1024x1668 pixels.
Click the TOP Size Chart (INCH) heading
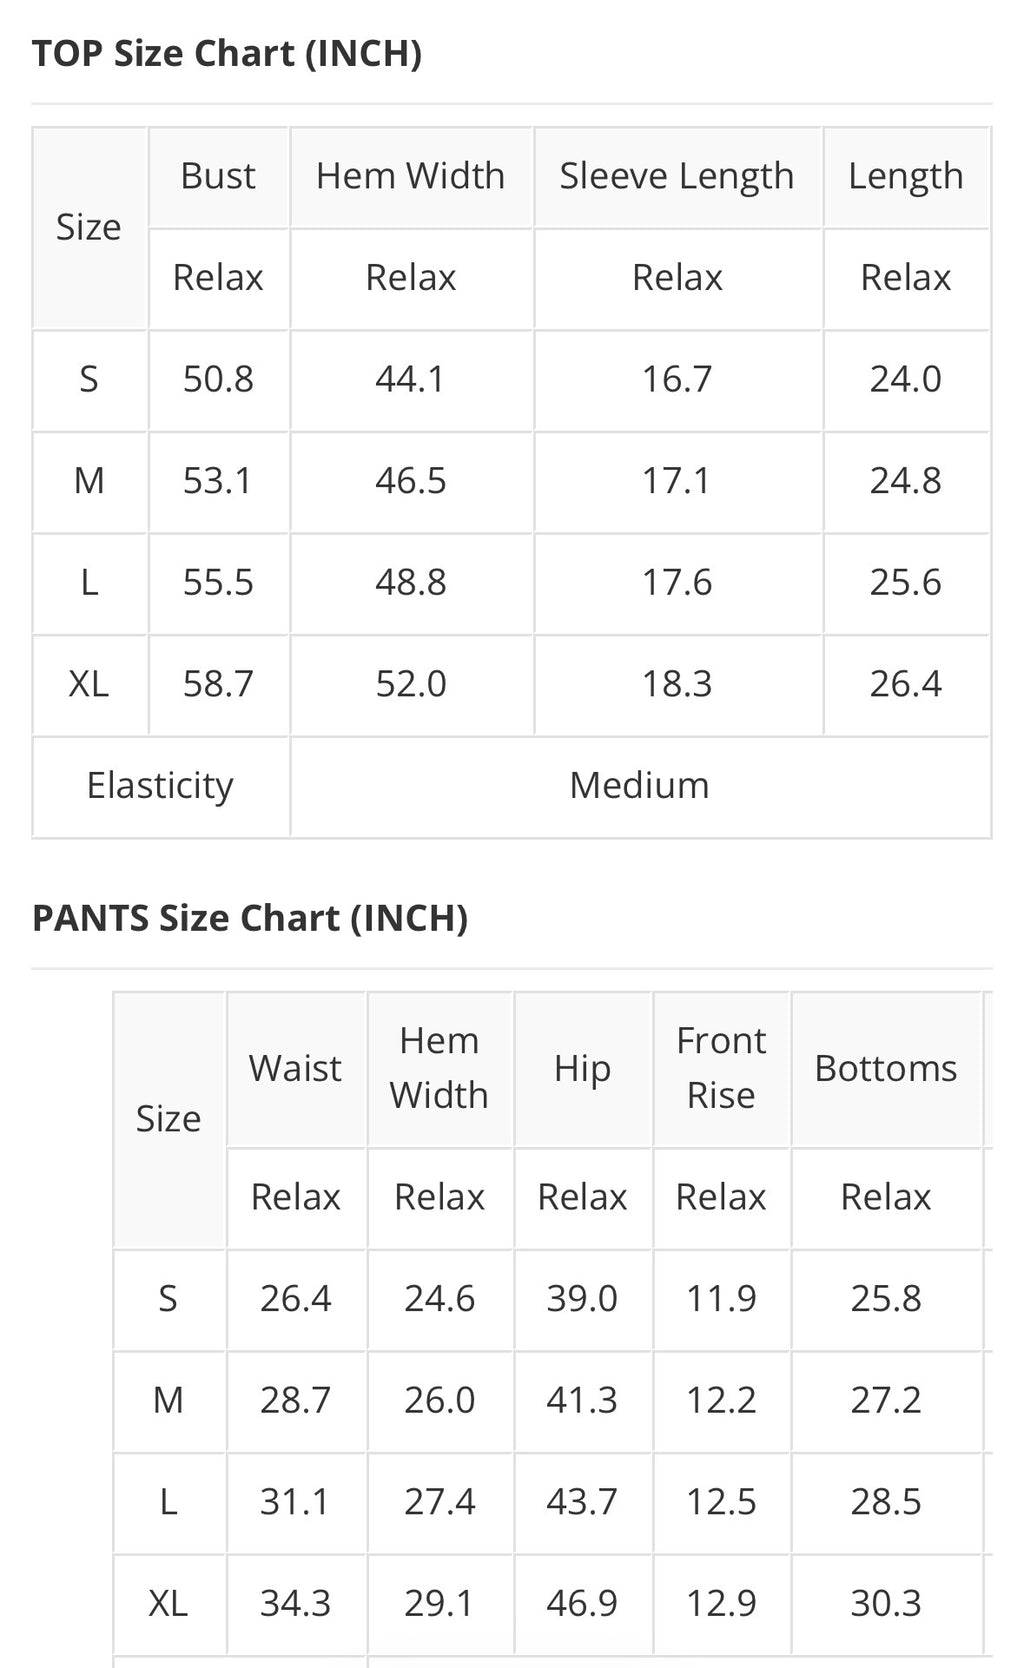pos(227,53)
